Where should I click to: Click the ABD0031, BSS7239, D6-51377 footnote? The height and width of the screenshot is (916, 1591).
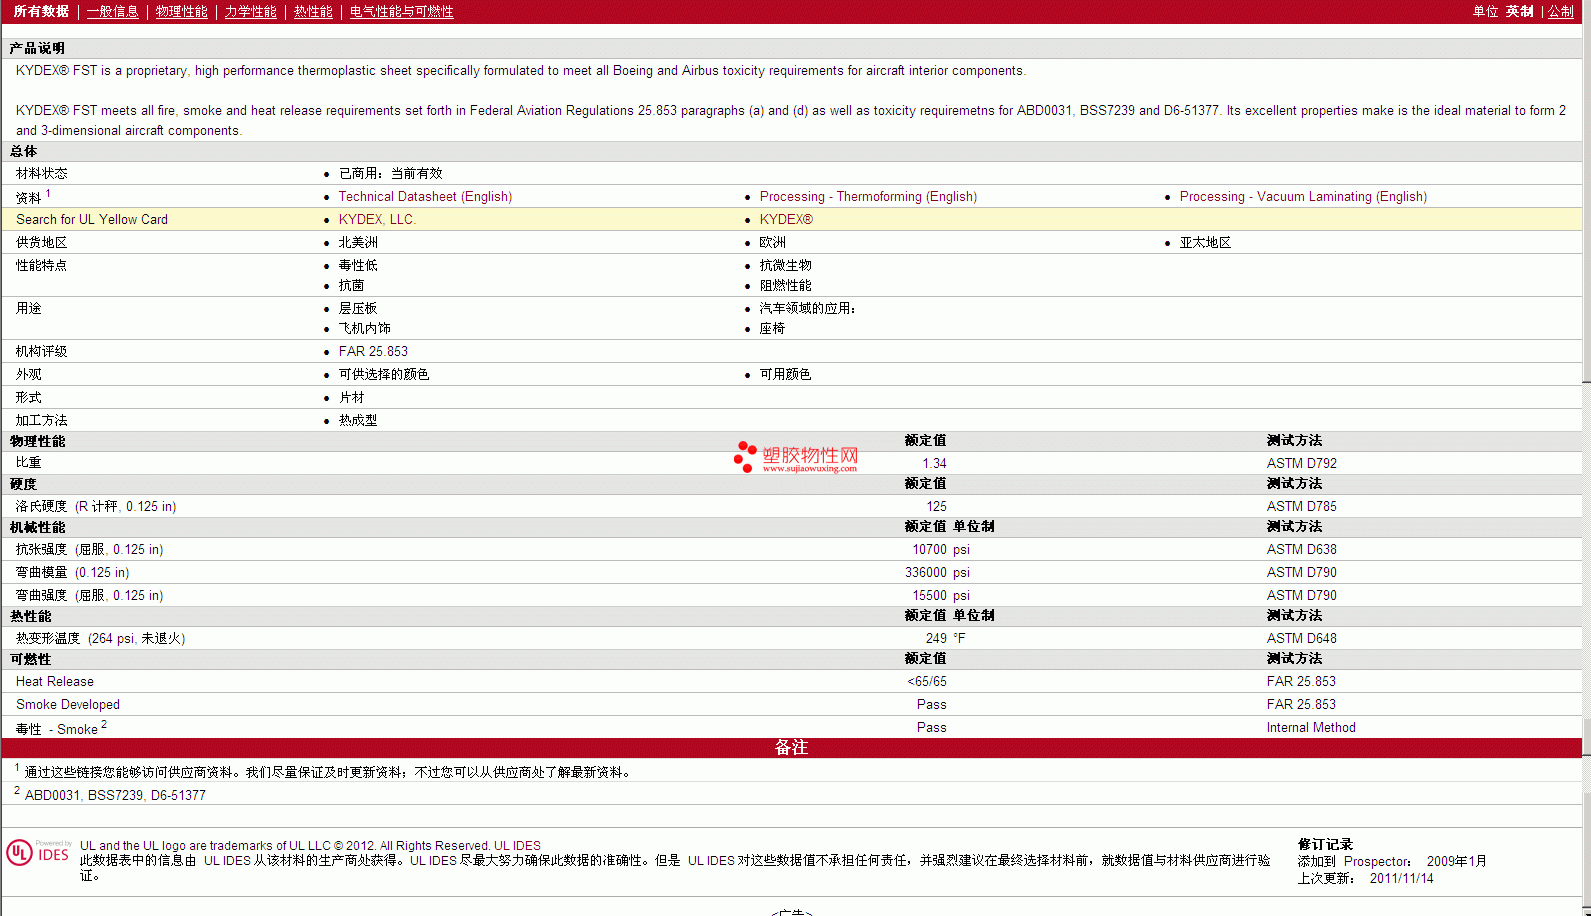115,796
